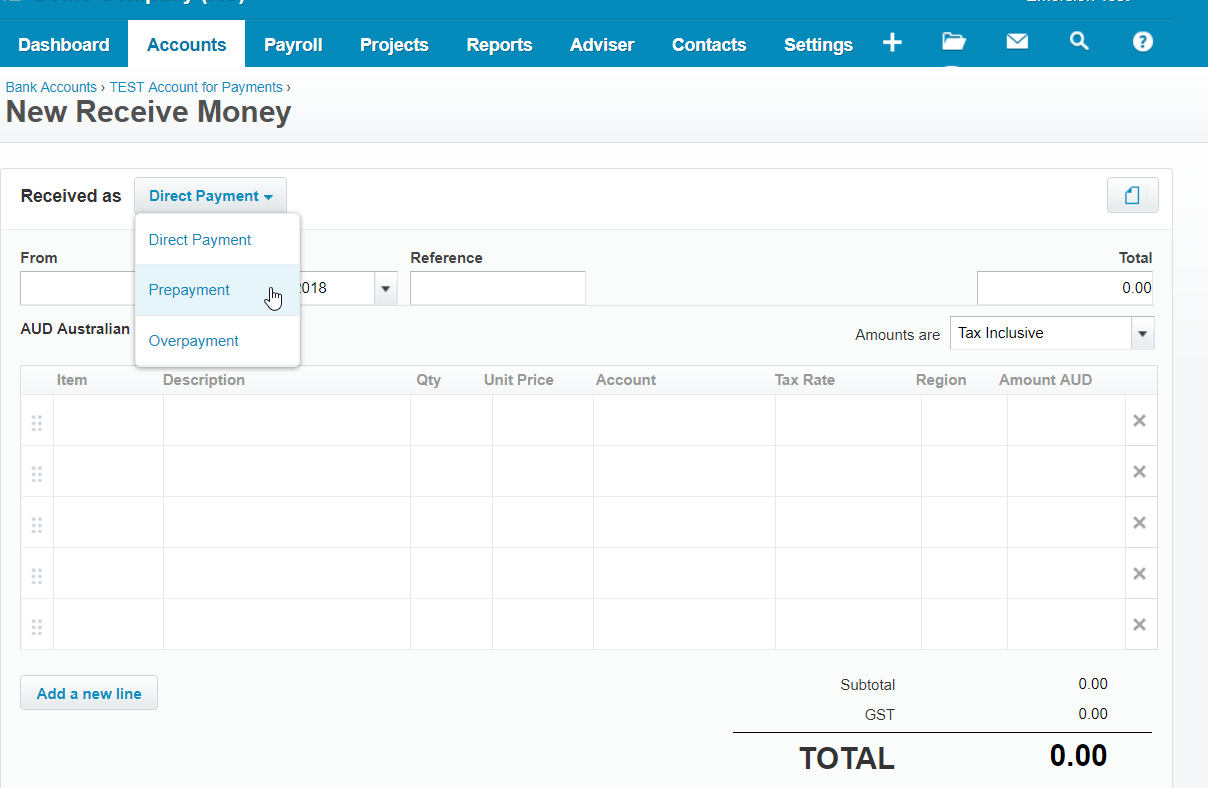Image resolution: width=1208 pixels, height=788 pixels.
Task: Select Prepayment from the dropdown list
Action: (189, 290)
